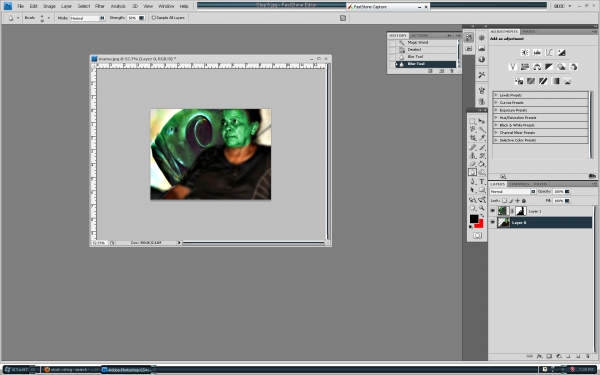
Task: Select the Move tool
Action: click(x=482, y=121)
